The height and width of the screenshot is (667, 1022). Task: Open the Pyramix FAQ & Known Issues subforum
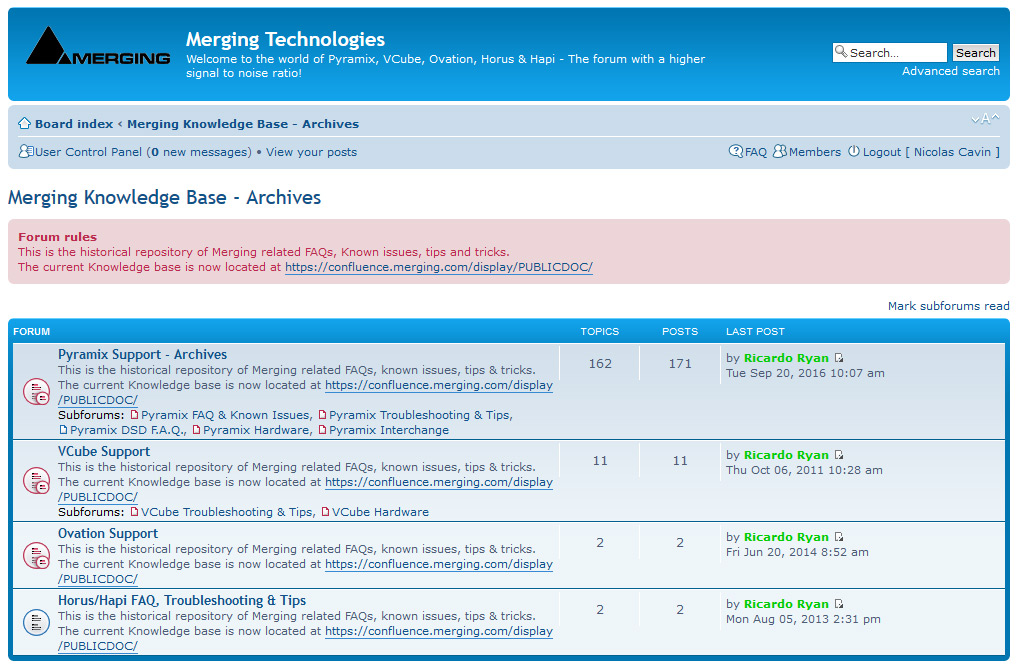(x=226, y=415)
